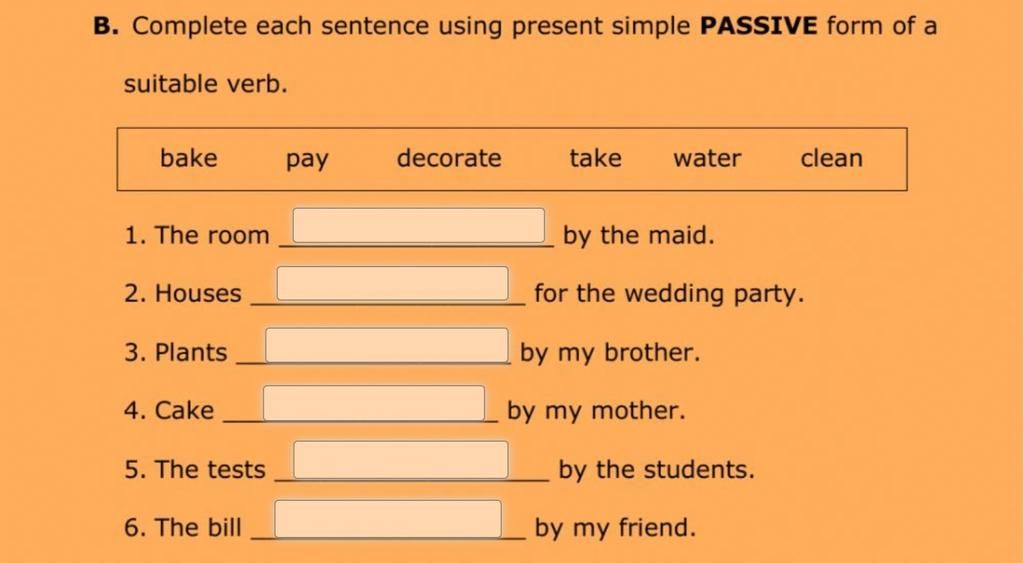The width and height of the screenshot is (1024, 563).
Task: Select the word "clean" in the word bank
Action: (832, 158)
